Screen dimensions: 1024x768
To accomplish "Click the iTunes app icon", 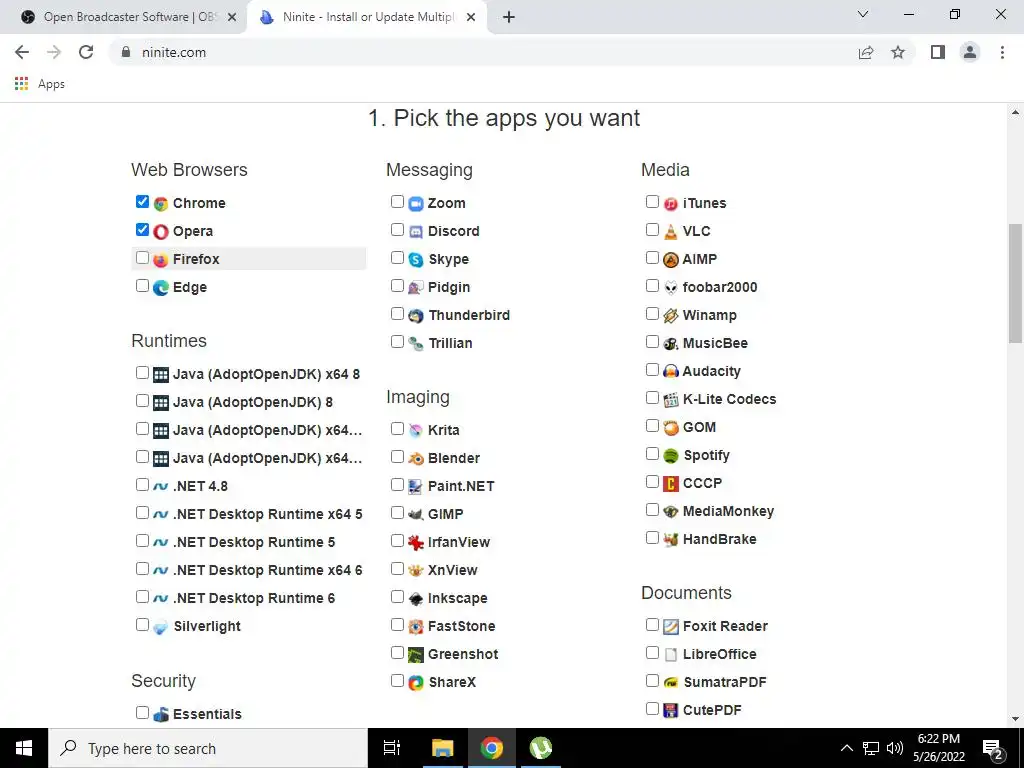I will 671,204.
